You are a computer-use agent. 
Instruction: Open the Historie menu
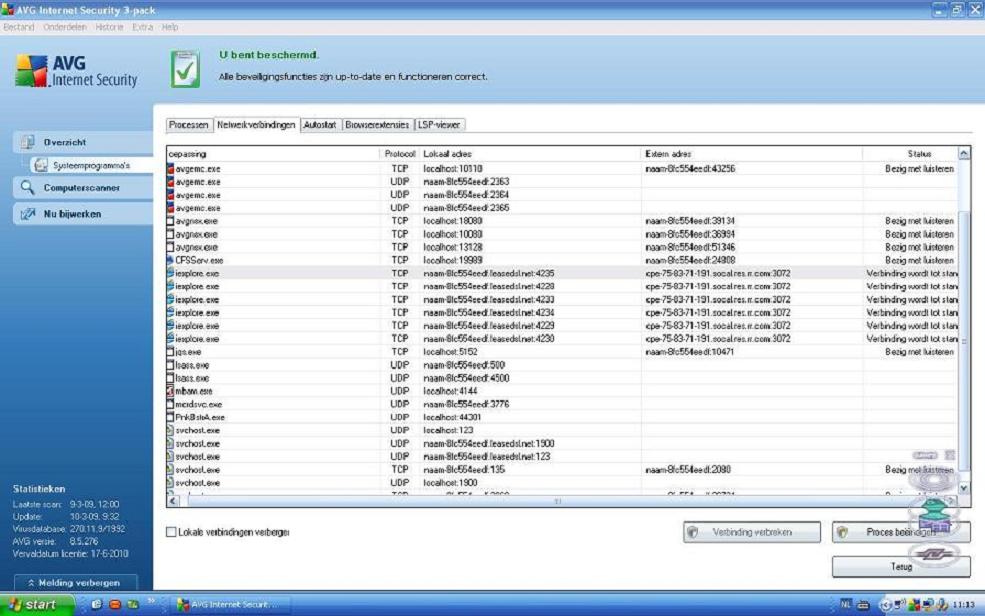click(x=109, y=27)
